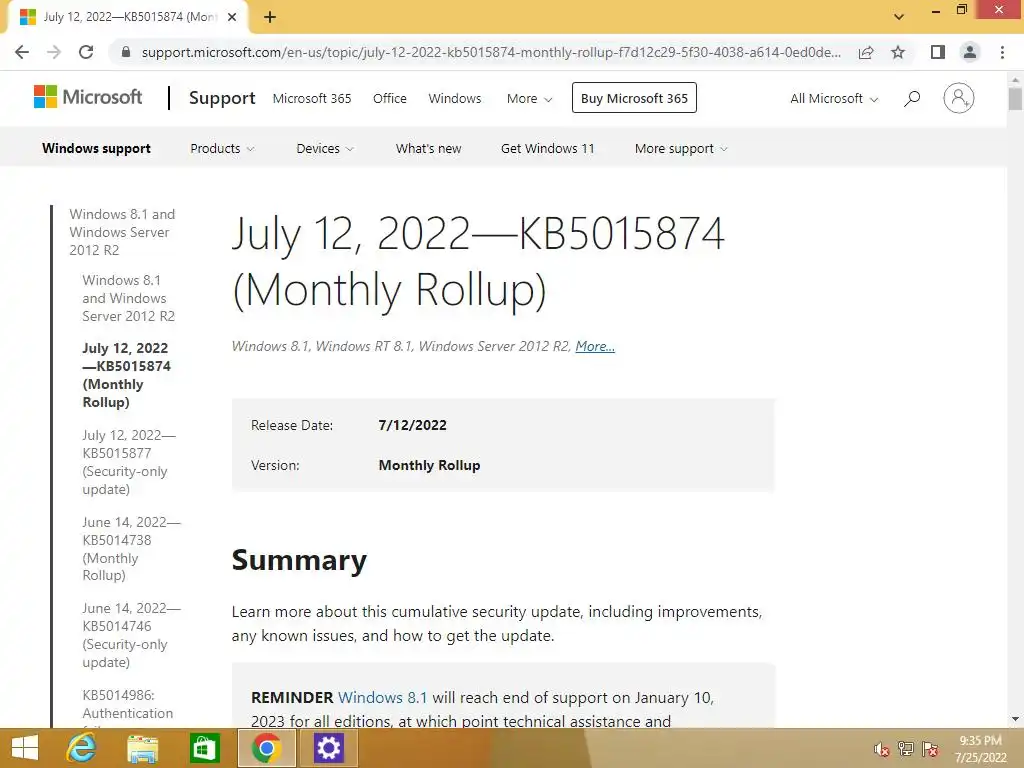
Task: Click the 7/12/2022 release date value
Action: click(413, 425)
